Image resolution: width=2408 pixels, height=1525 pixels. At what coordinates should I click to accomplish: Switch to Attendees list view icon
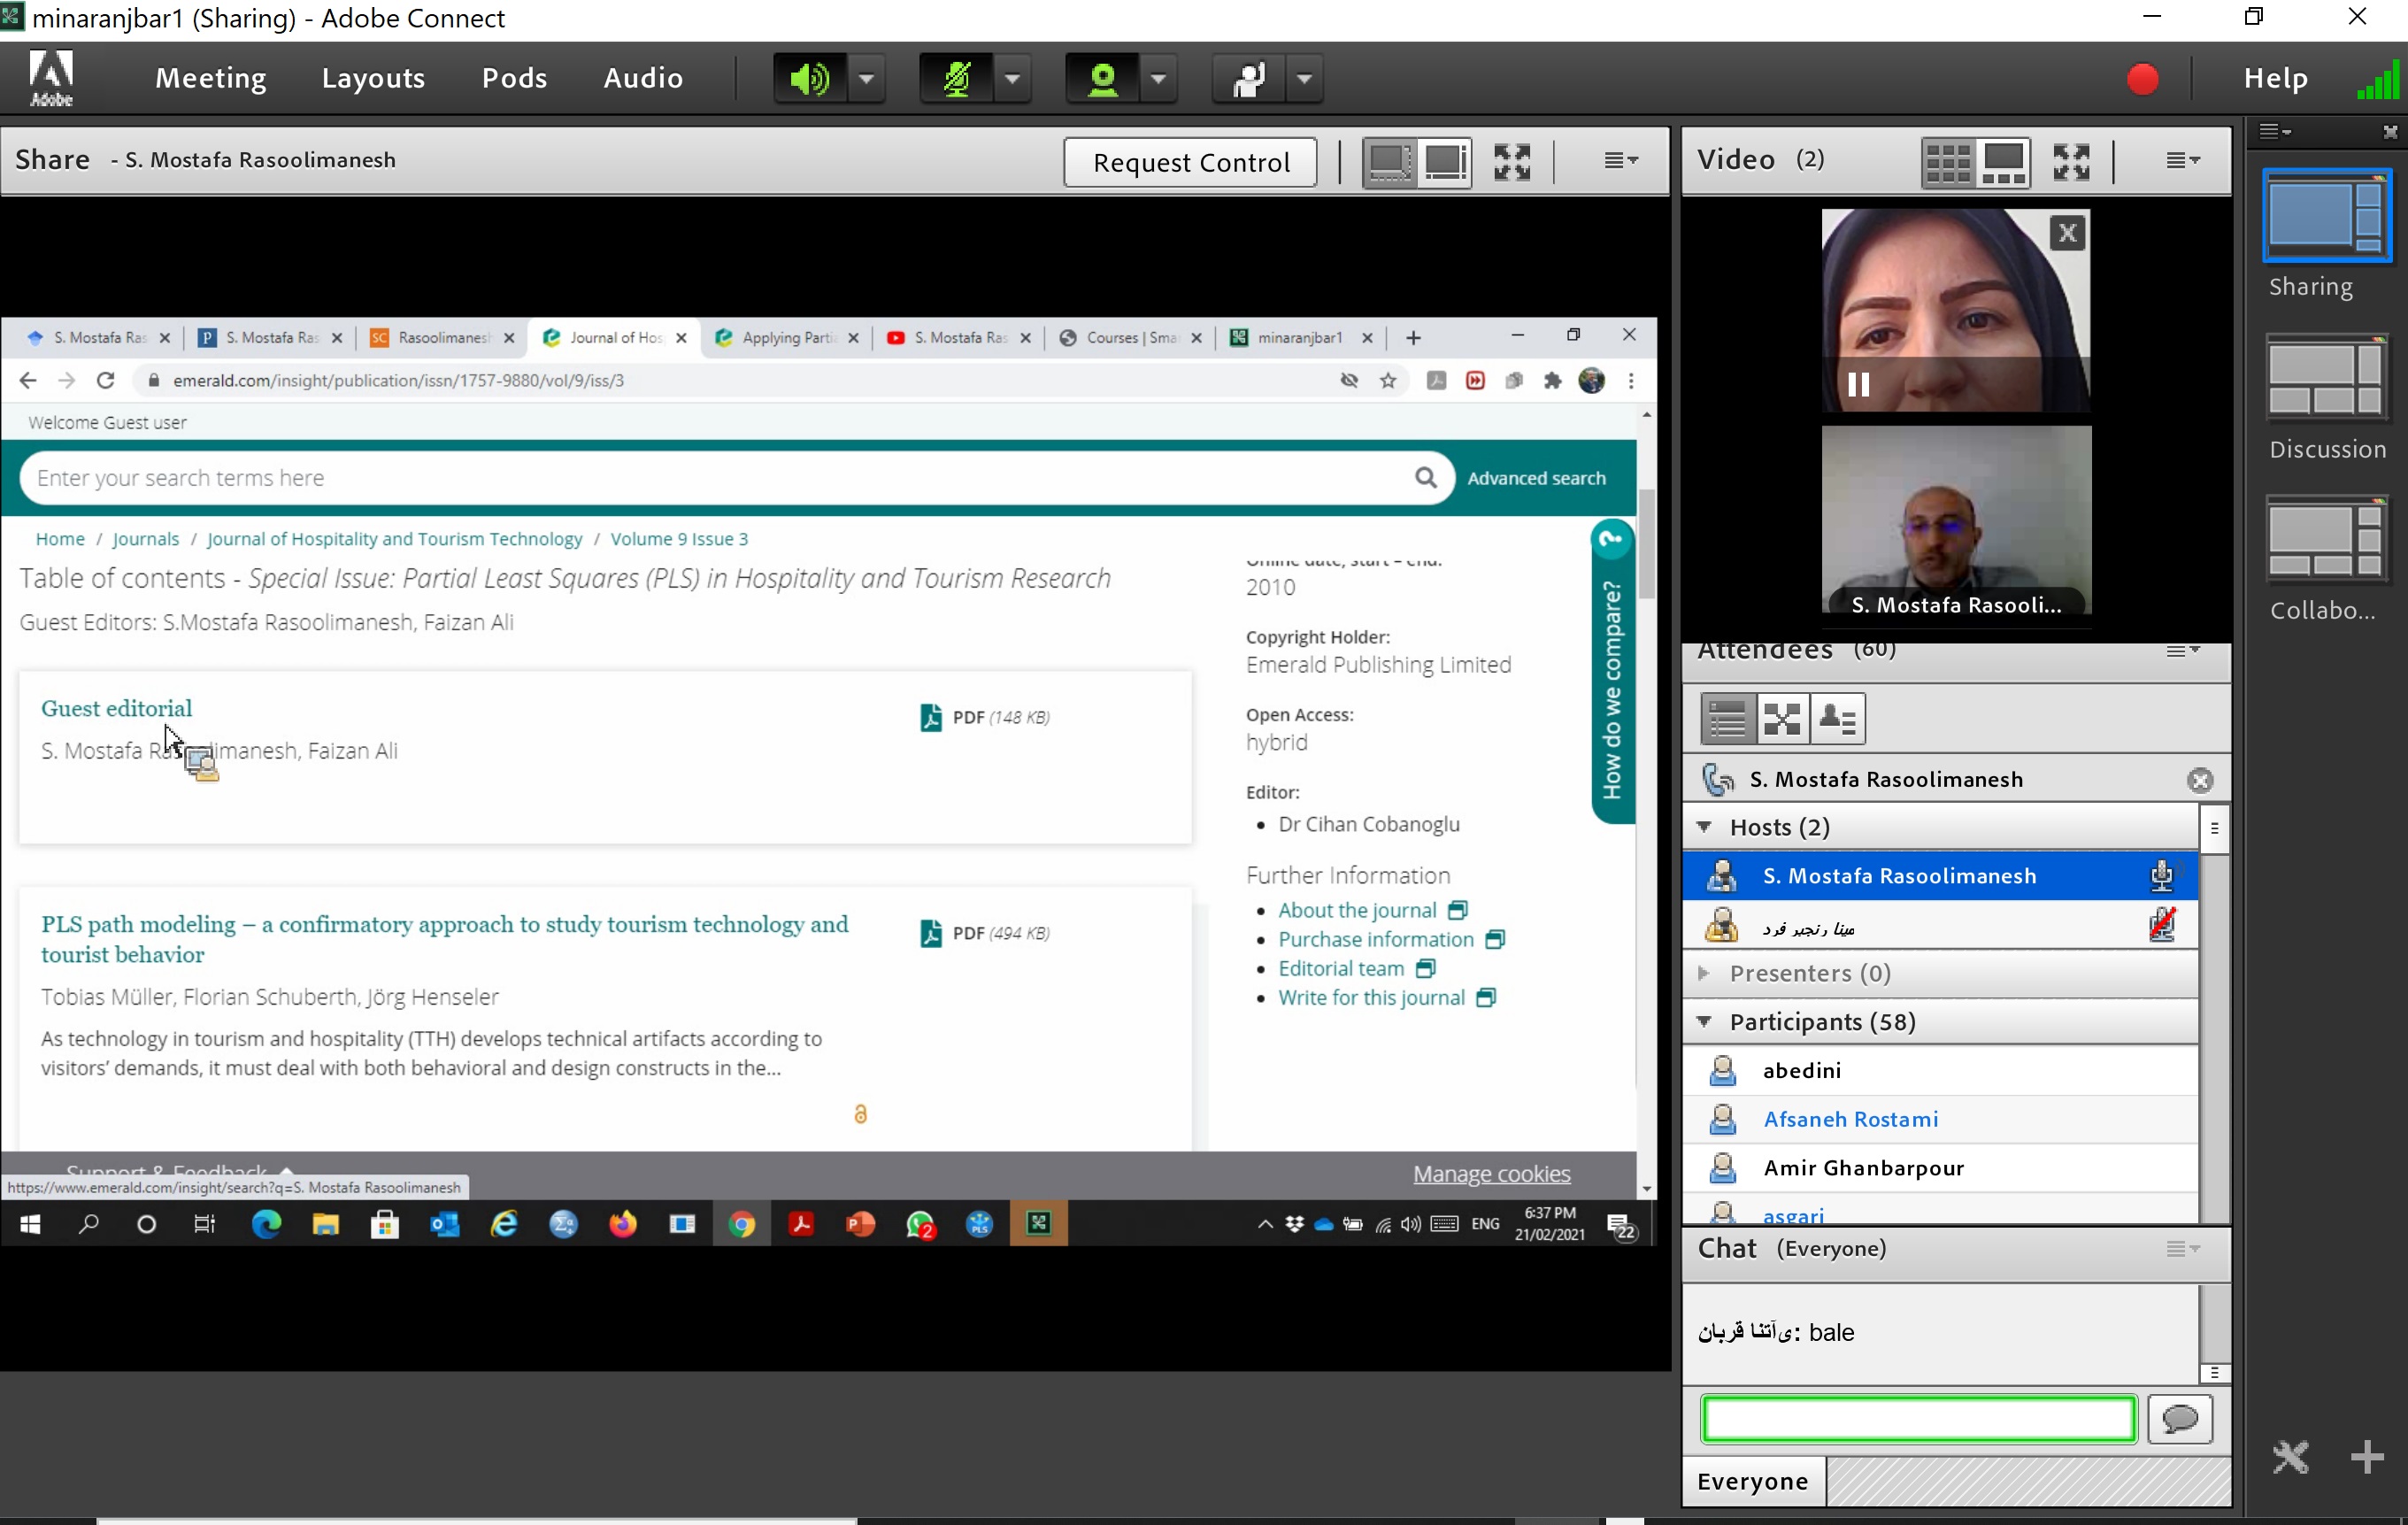[1727, 718]
